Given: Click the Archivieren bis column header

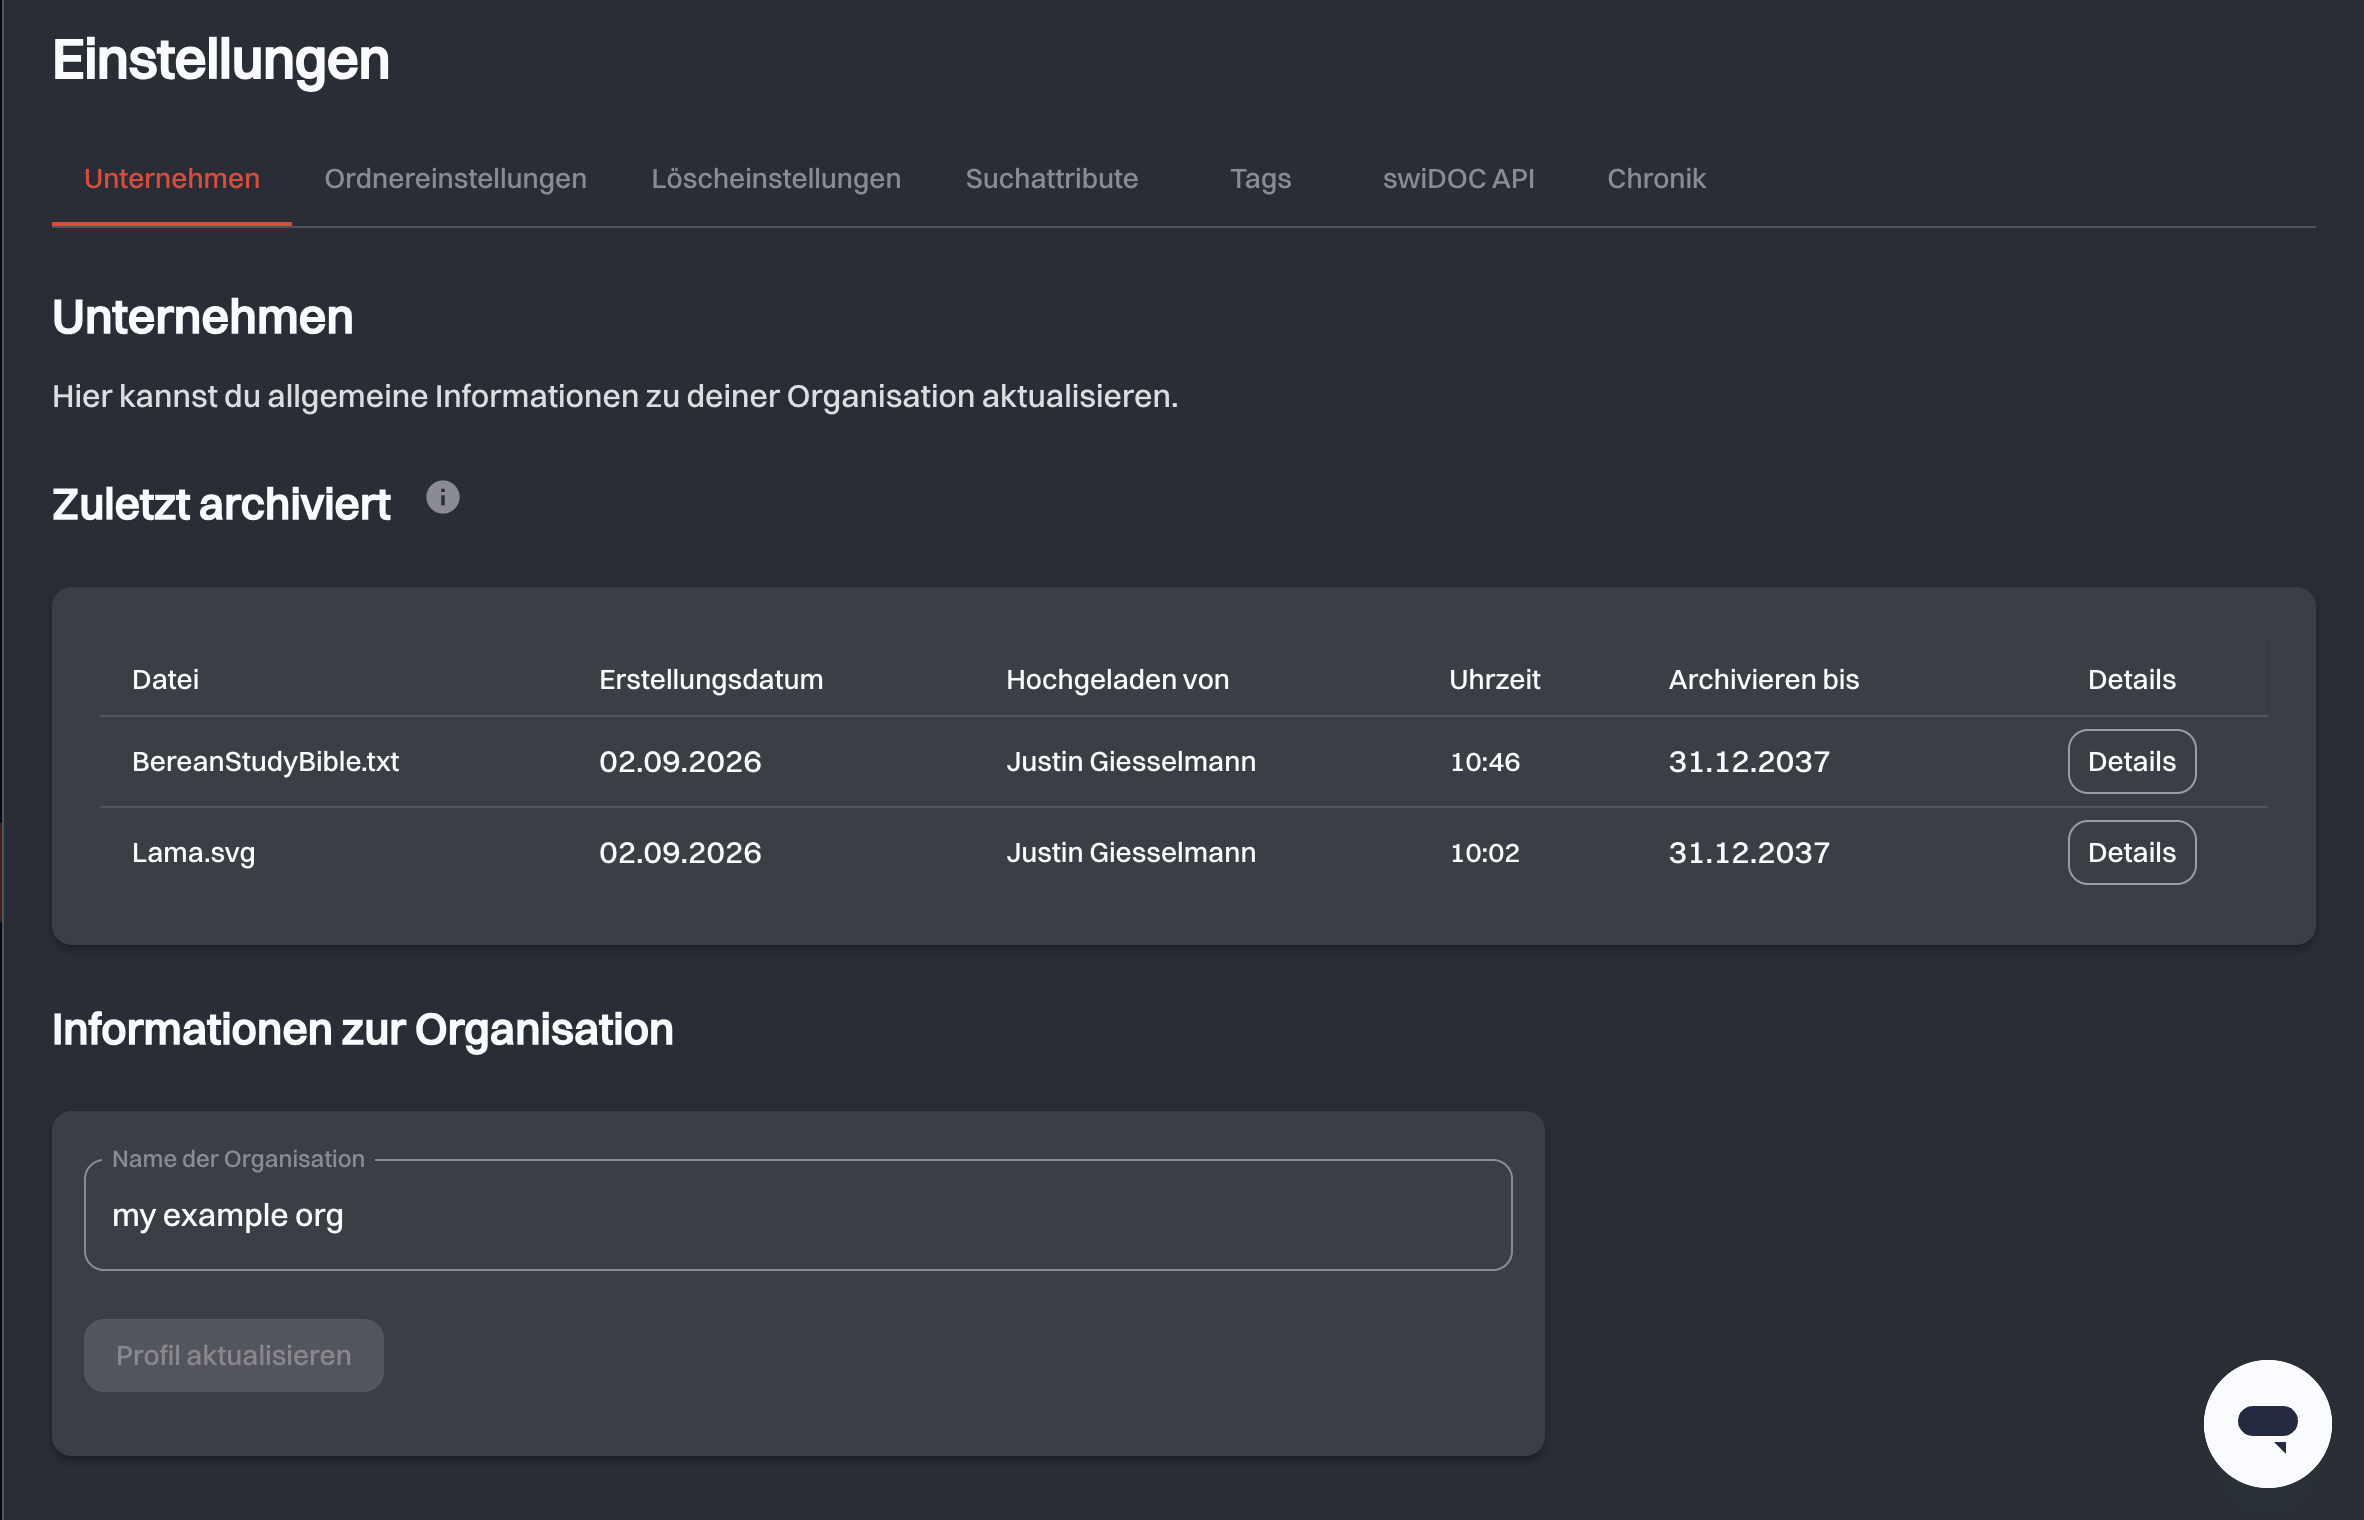Looking at the screenshot, I should [x=1763, y=680].
